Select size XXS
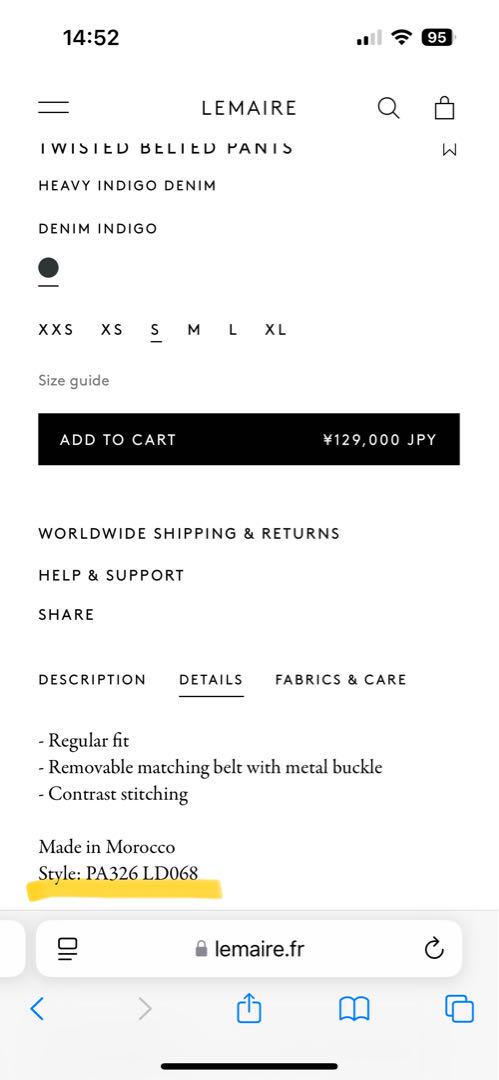This screenshot has width=499, height=1080. pos(56,330)
